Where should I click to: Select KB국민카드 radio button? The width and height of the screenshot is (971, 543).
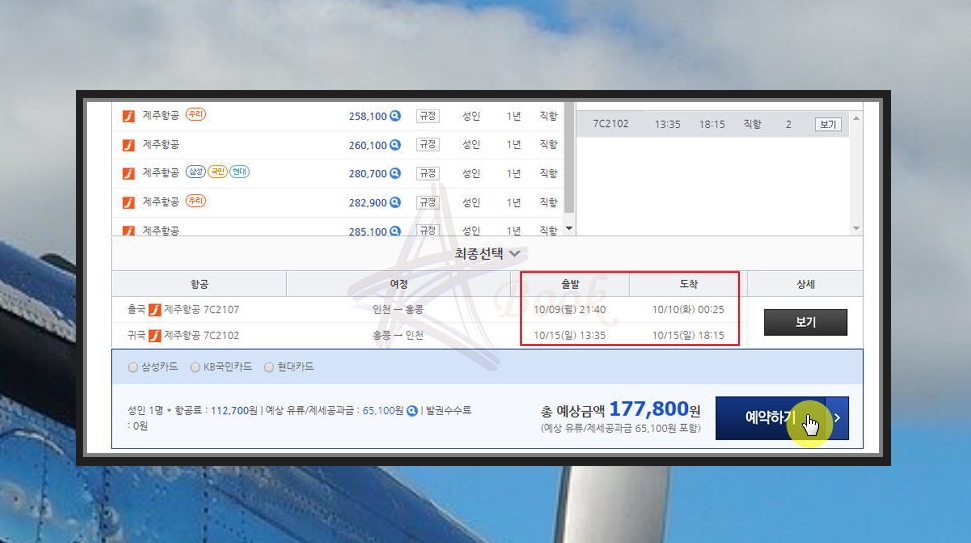(x=195, y=367)
